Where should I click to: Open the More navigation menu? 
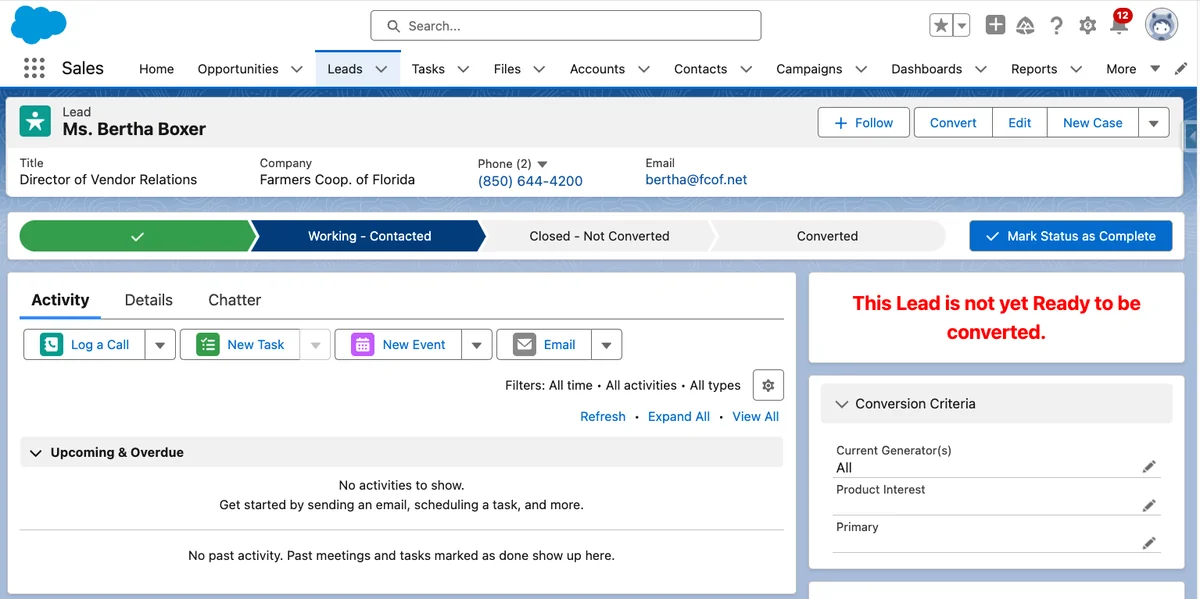[1132, 69]
